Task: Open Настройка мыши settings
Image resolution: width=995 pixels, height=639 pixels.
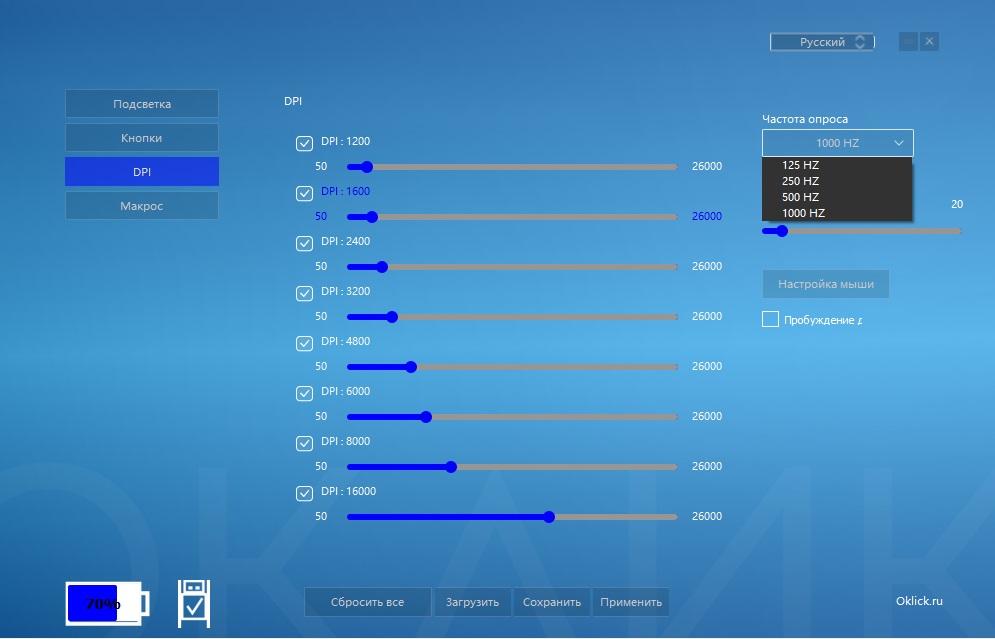Action: pyautogui.click(x=826, y=284)
